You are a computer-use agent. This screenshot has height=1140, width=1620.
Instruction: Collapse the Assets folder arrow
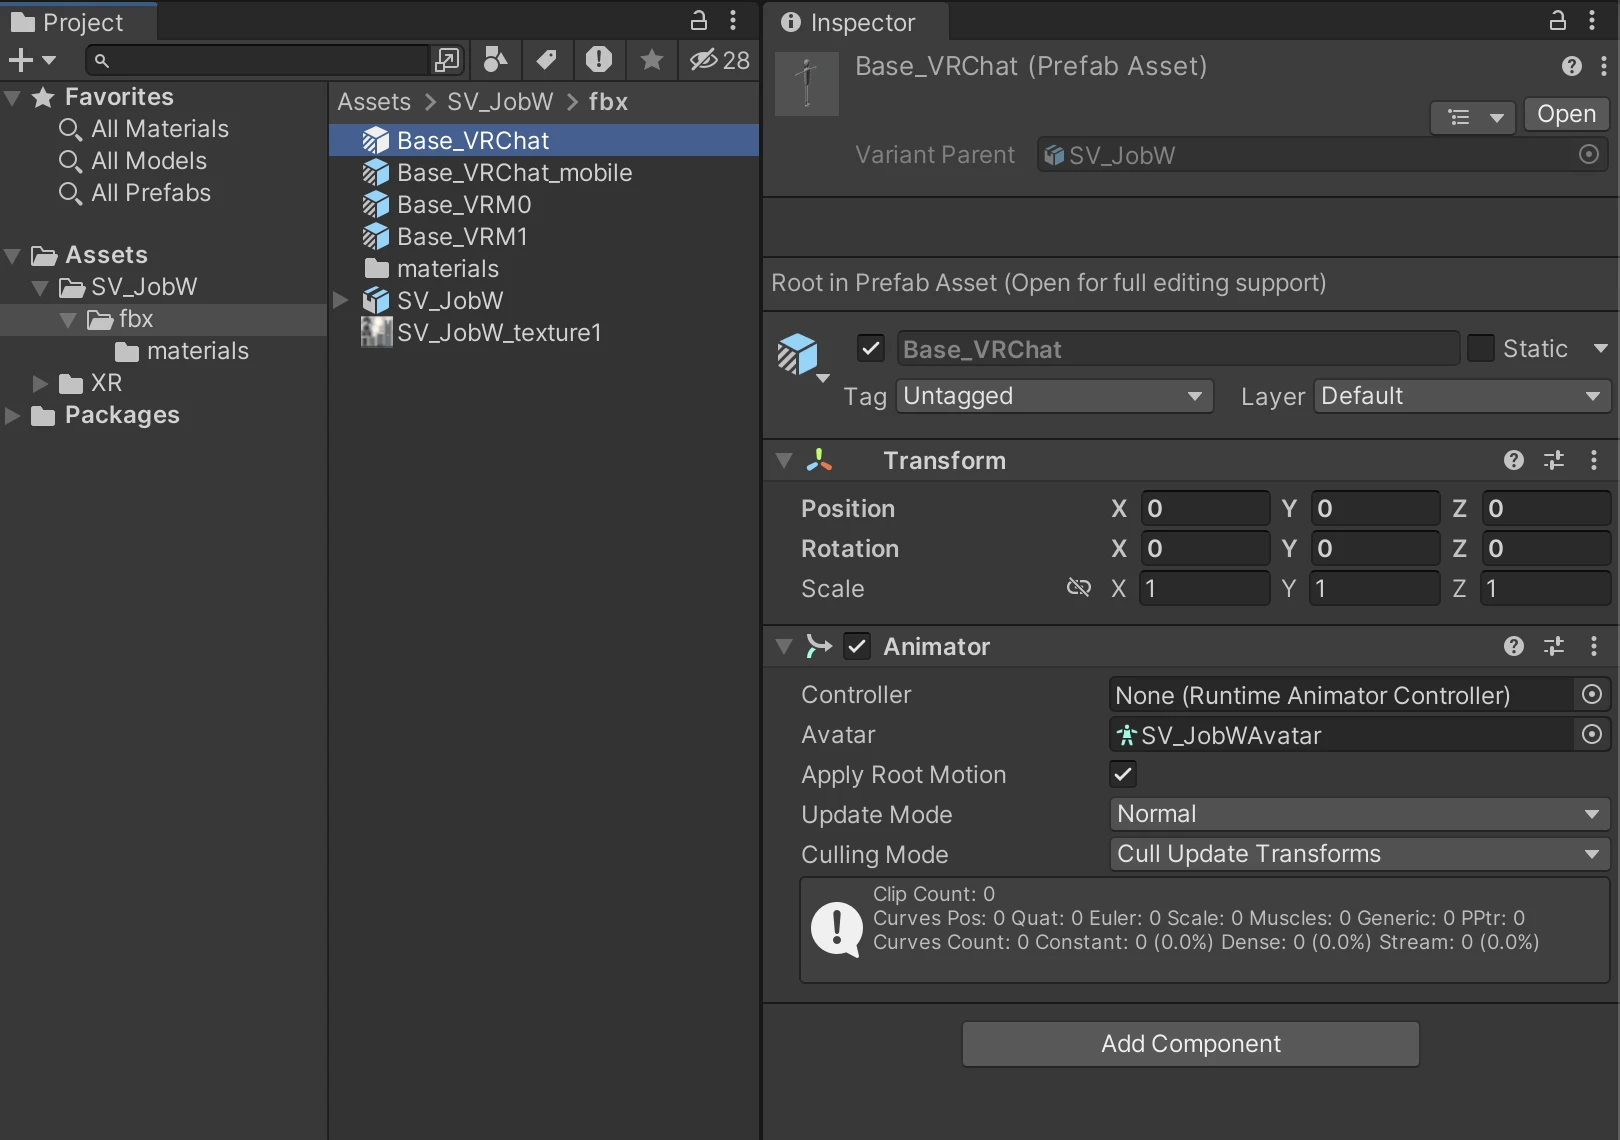[13, 255]
